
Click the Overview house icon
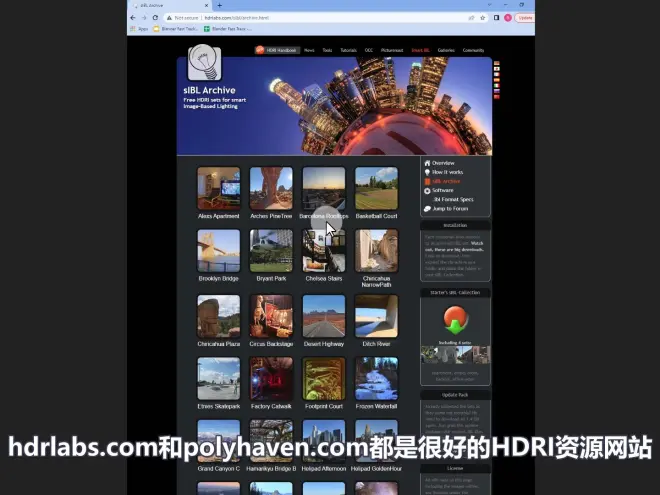pyautogui.click(x=427, y=163)
